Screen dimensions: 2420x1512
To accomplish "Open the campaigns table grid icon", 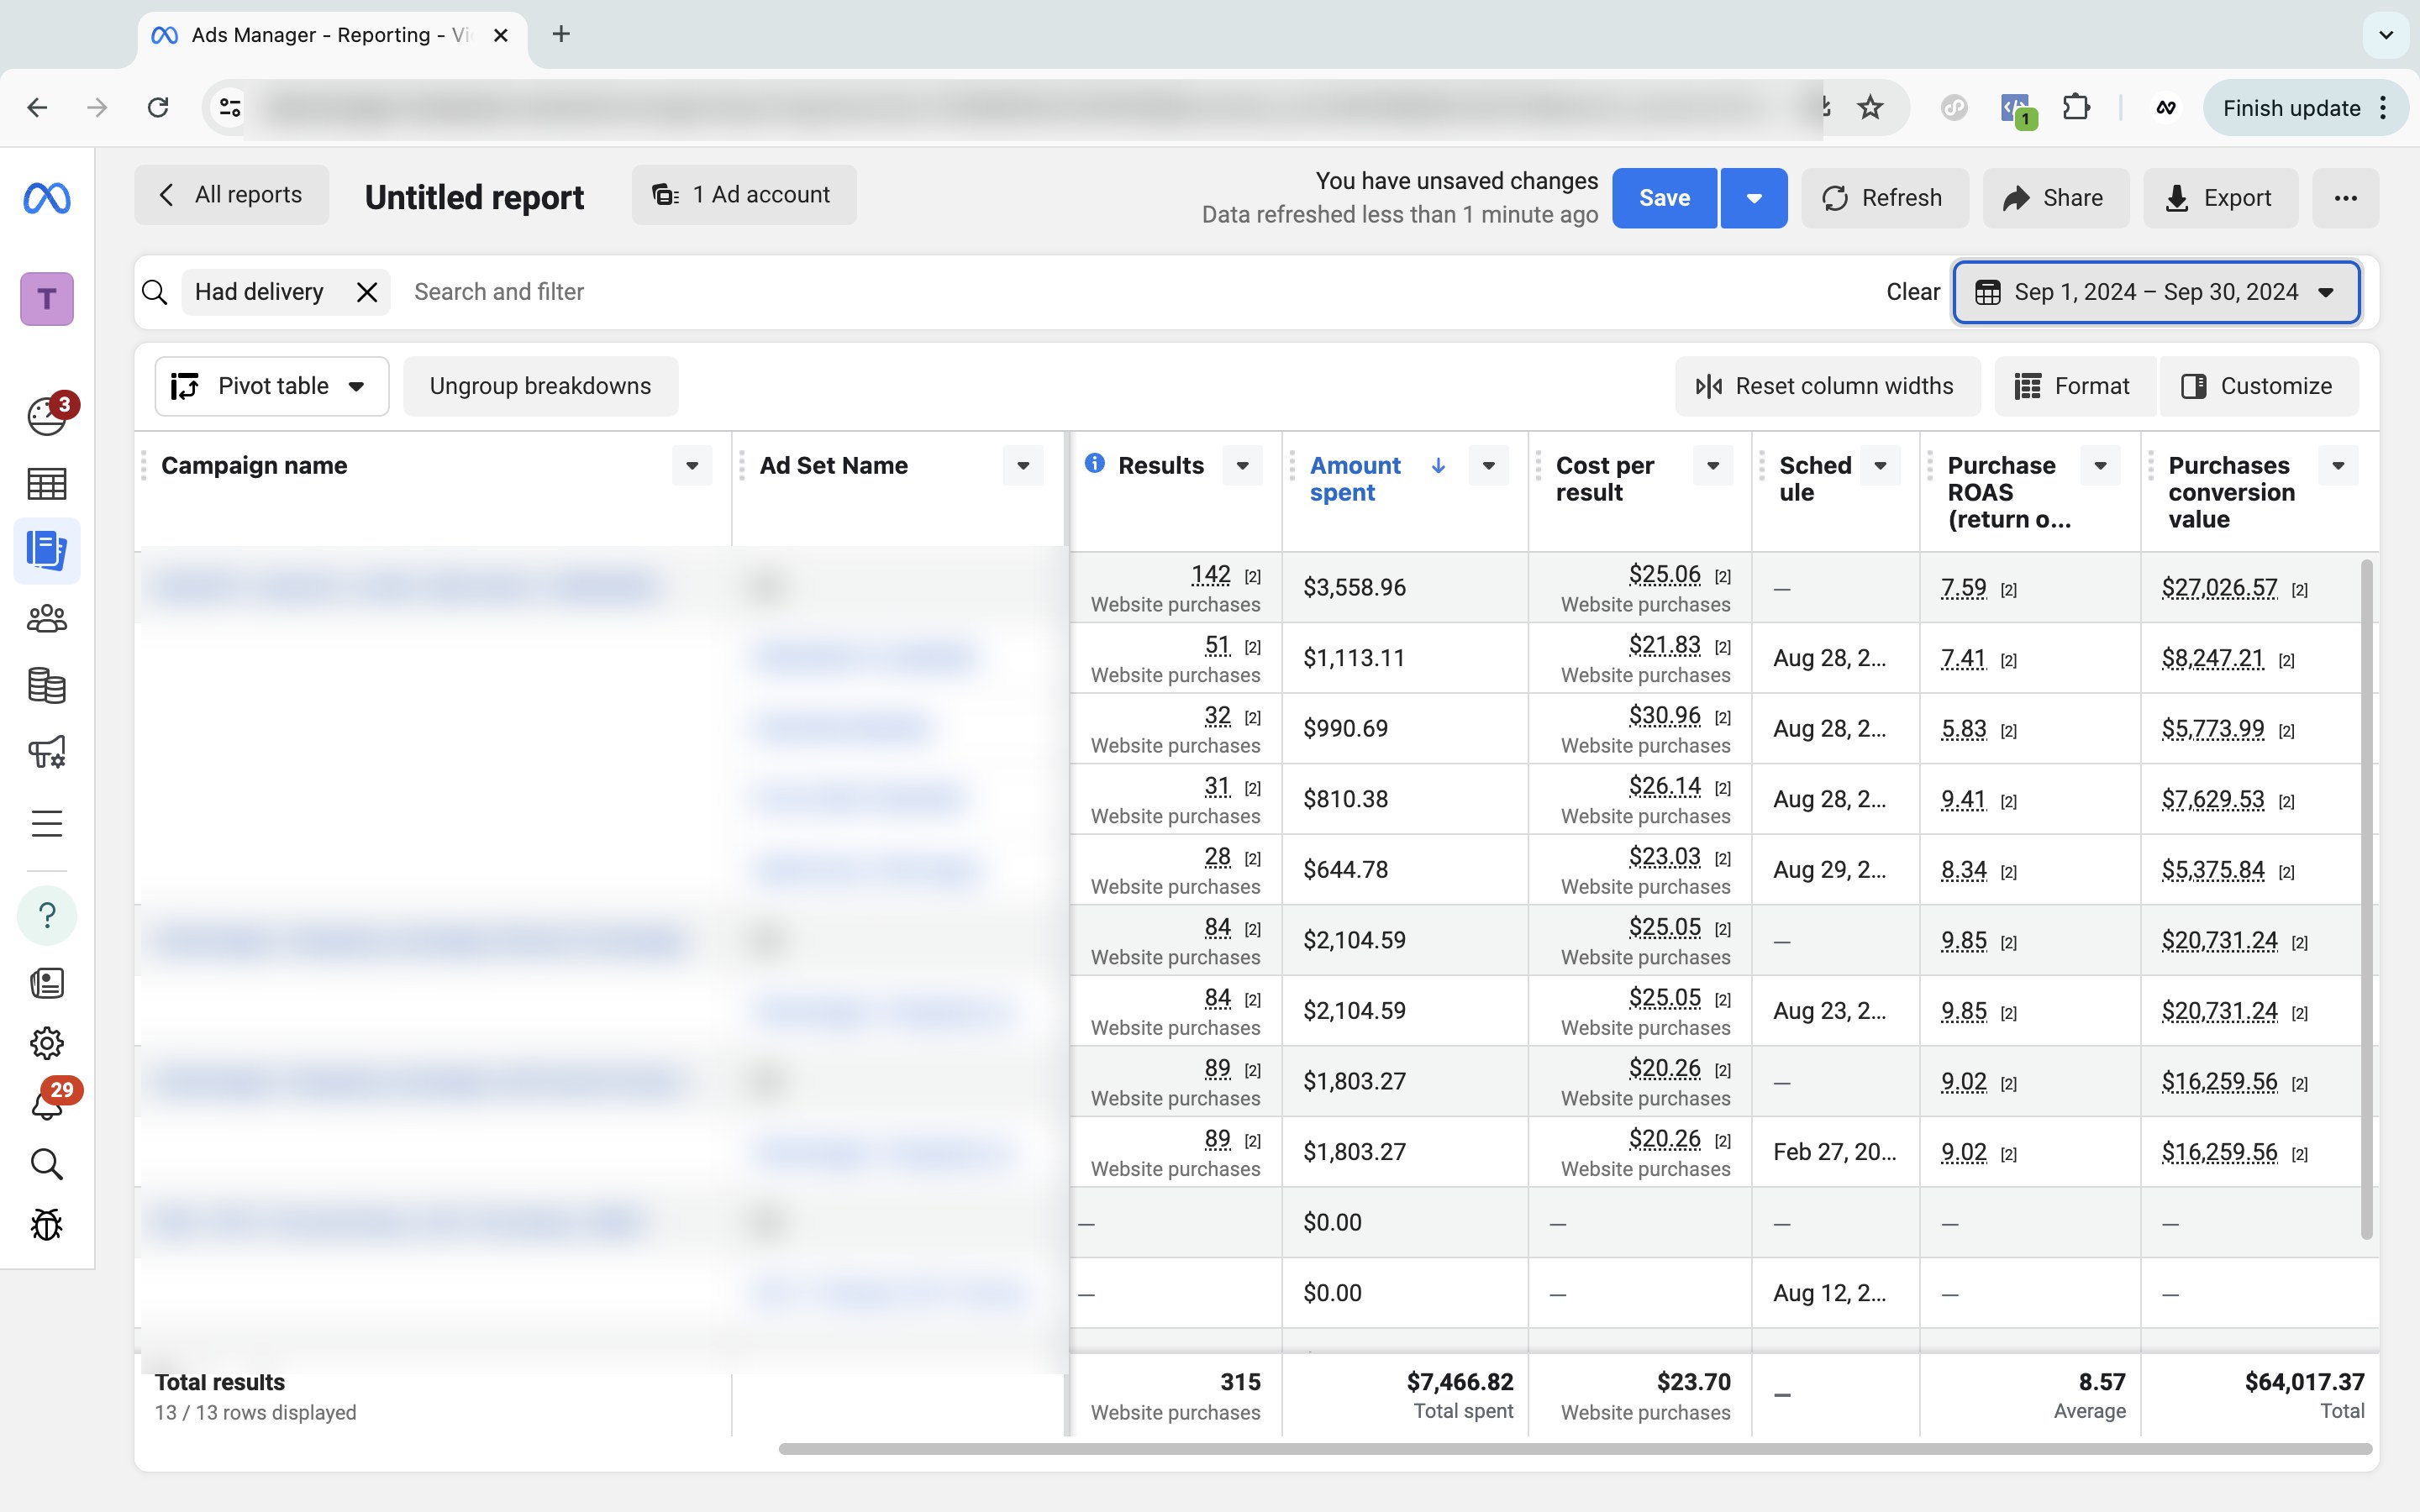I will tap(47, 484).
